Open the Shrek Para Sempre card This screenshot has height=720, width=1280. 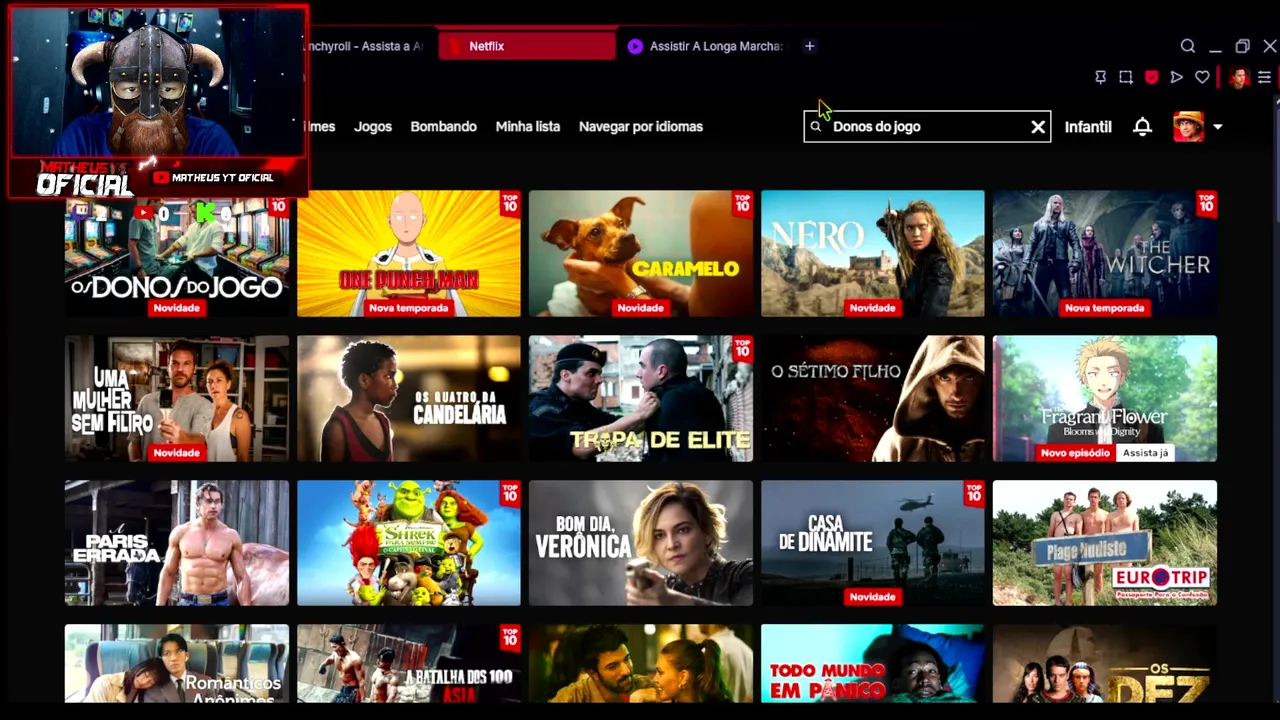(x=409, y=543)
